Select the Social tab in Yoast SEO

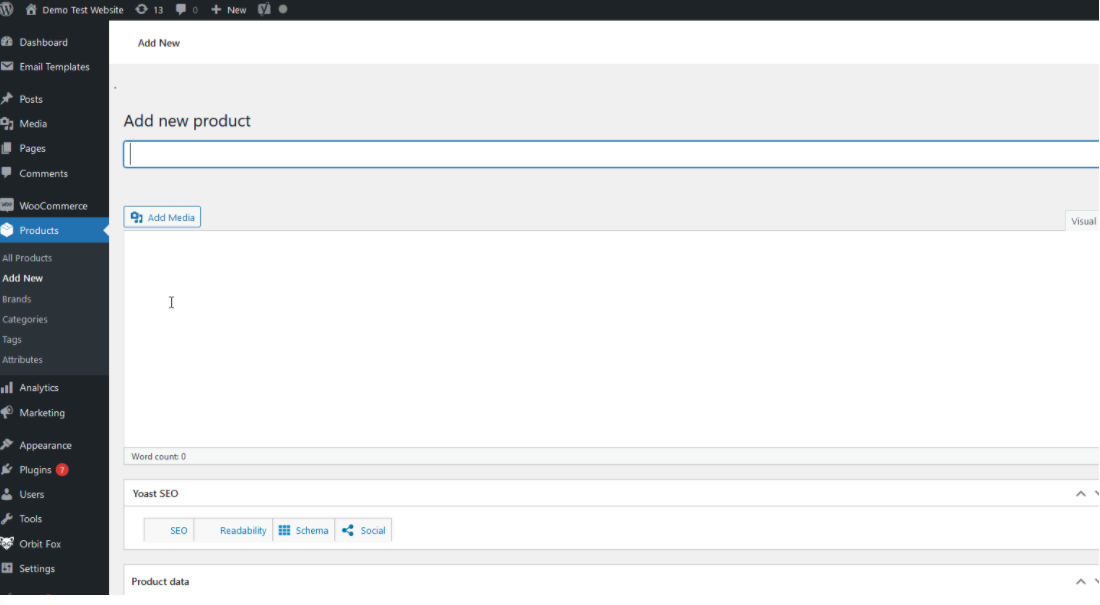364,531
